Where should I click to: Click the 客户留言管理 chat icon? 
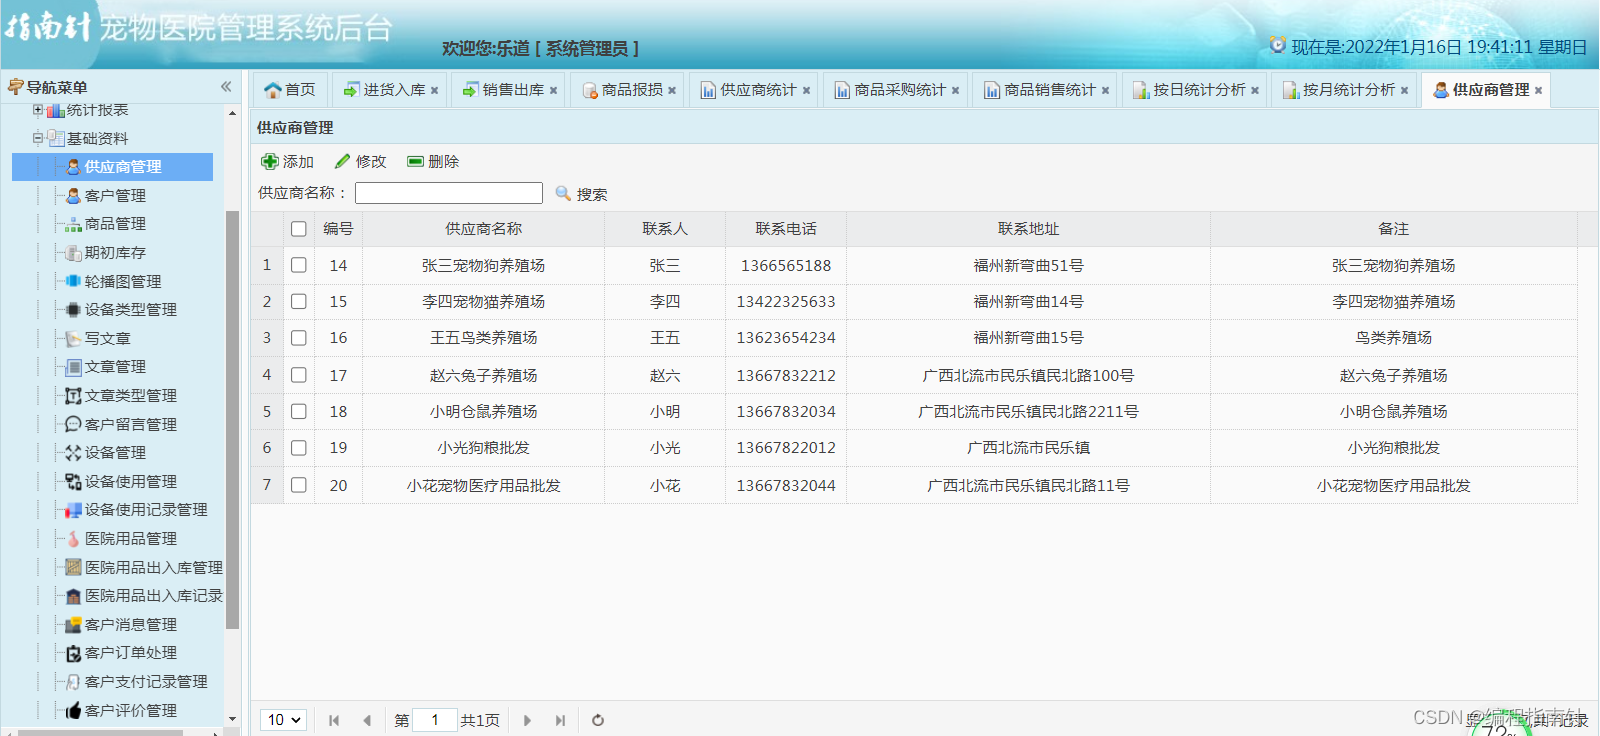tap(73, 425)
